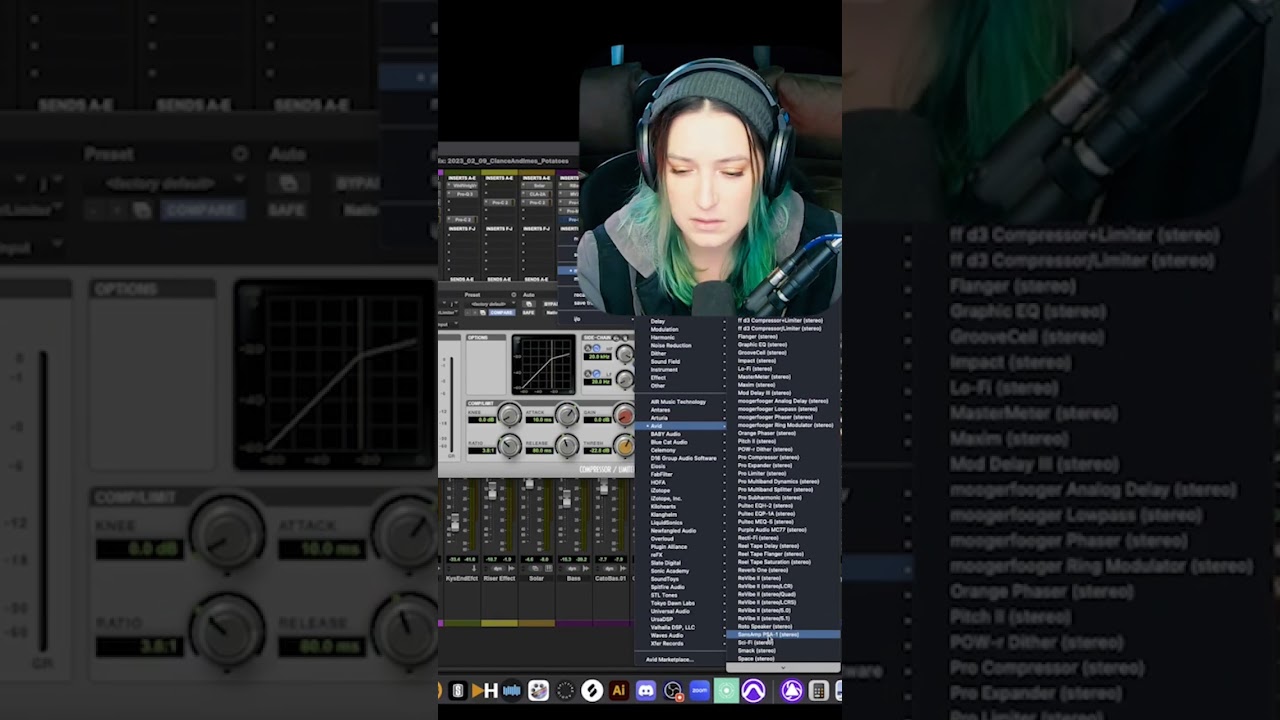1280x720 pixels.
Task: Click the dyn button on Bass track
Action: 572,569
